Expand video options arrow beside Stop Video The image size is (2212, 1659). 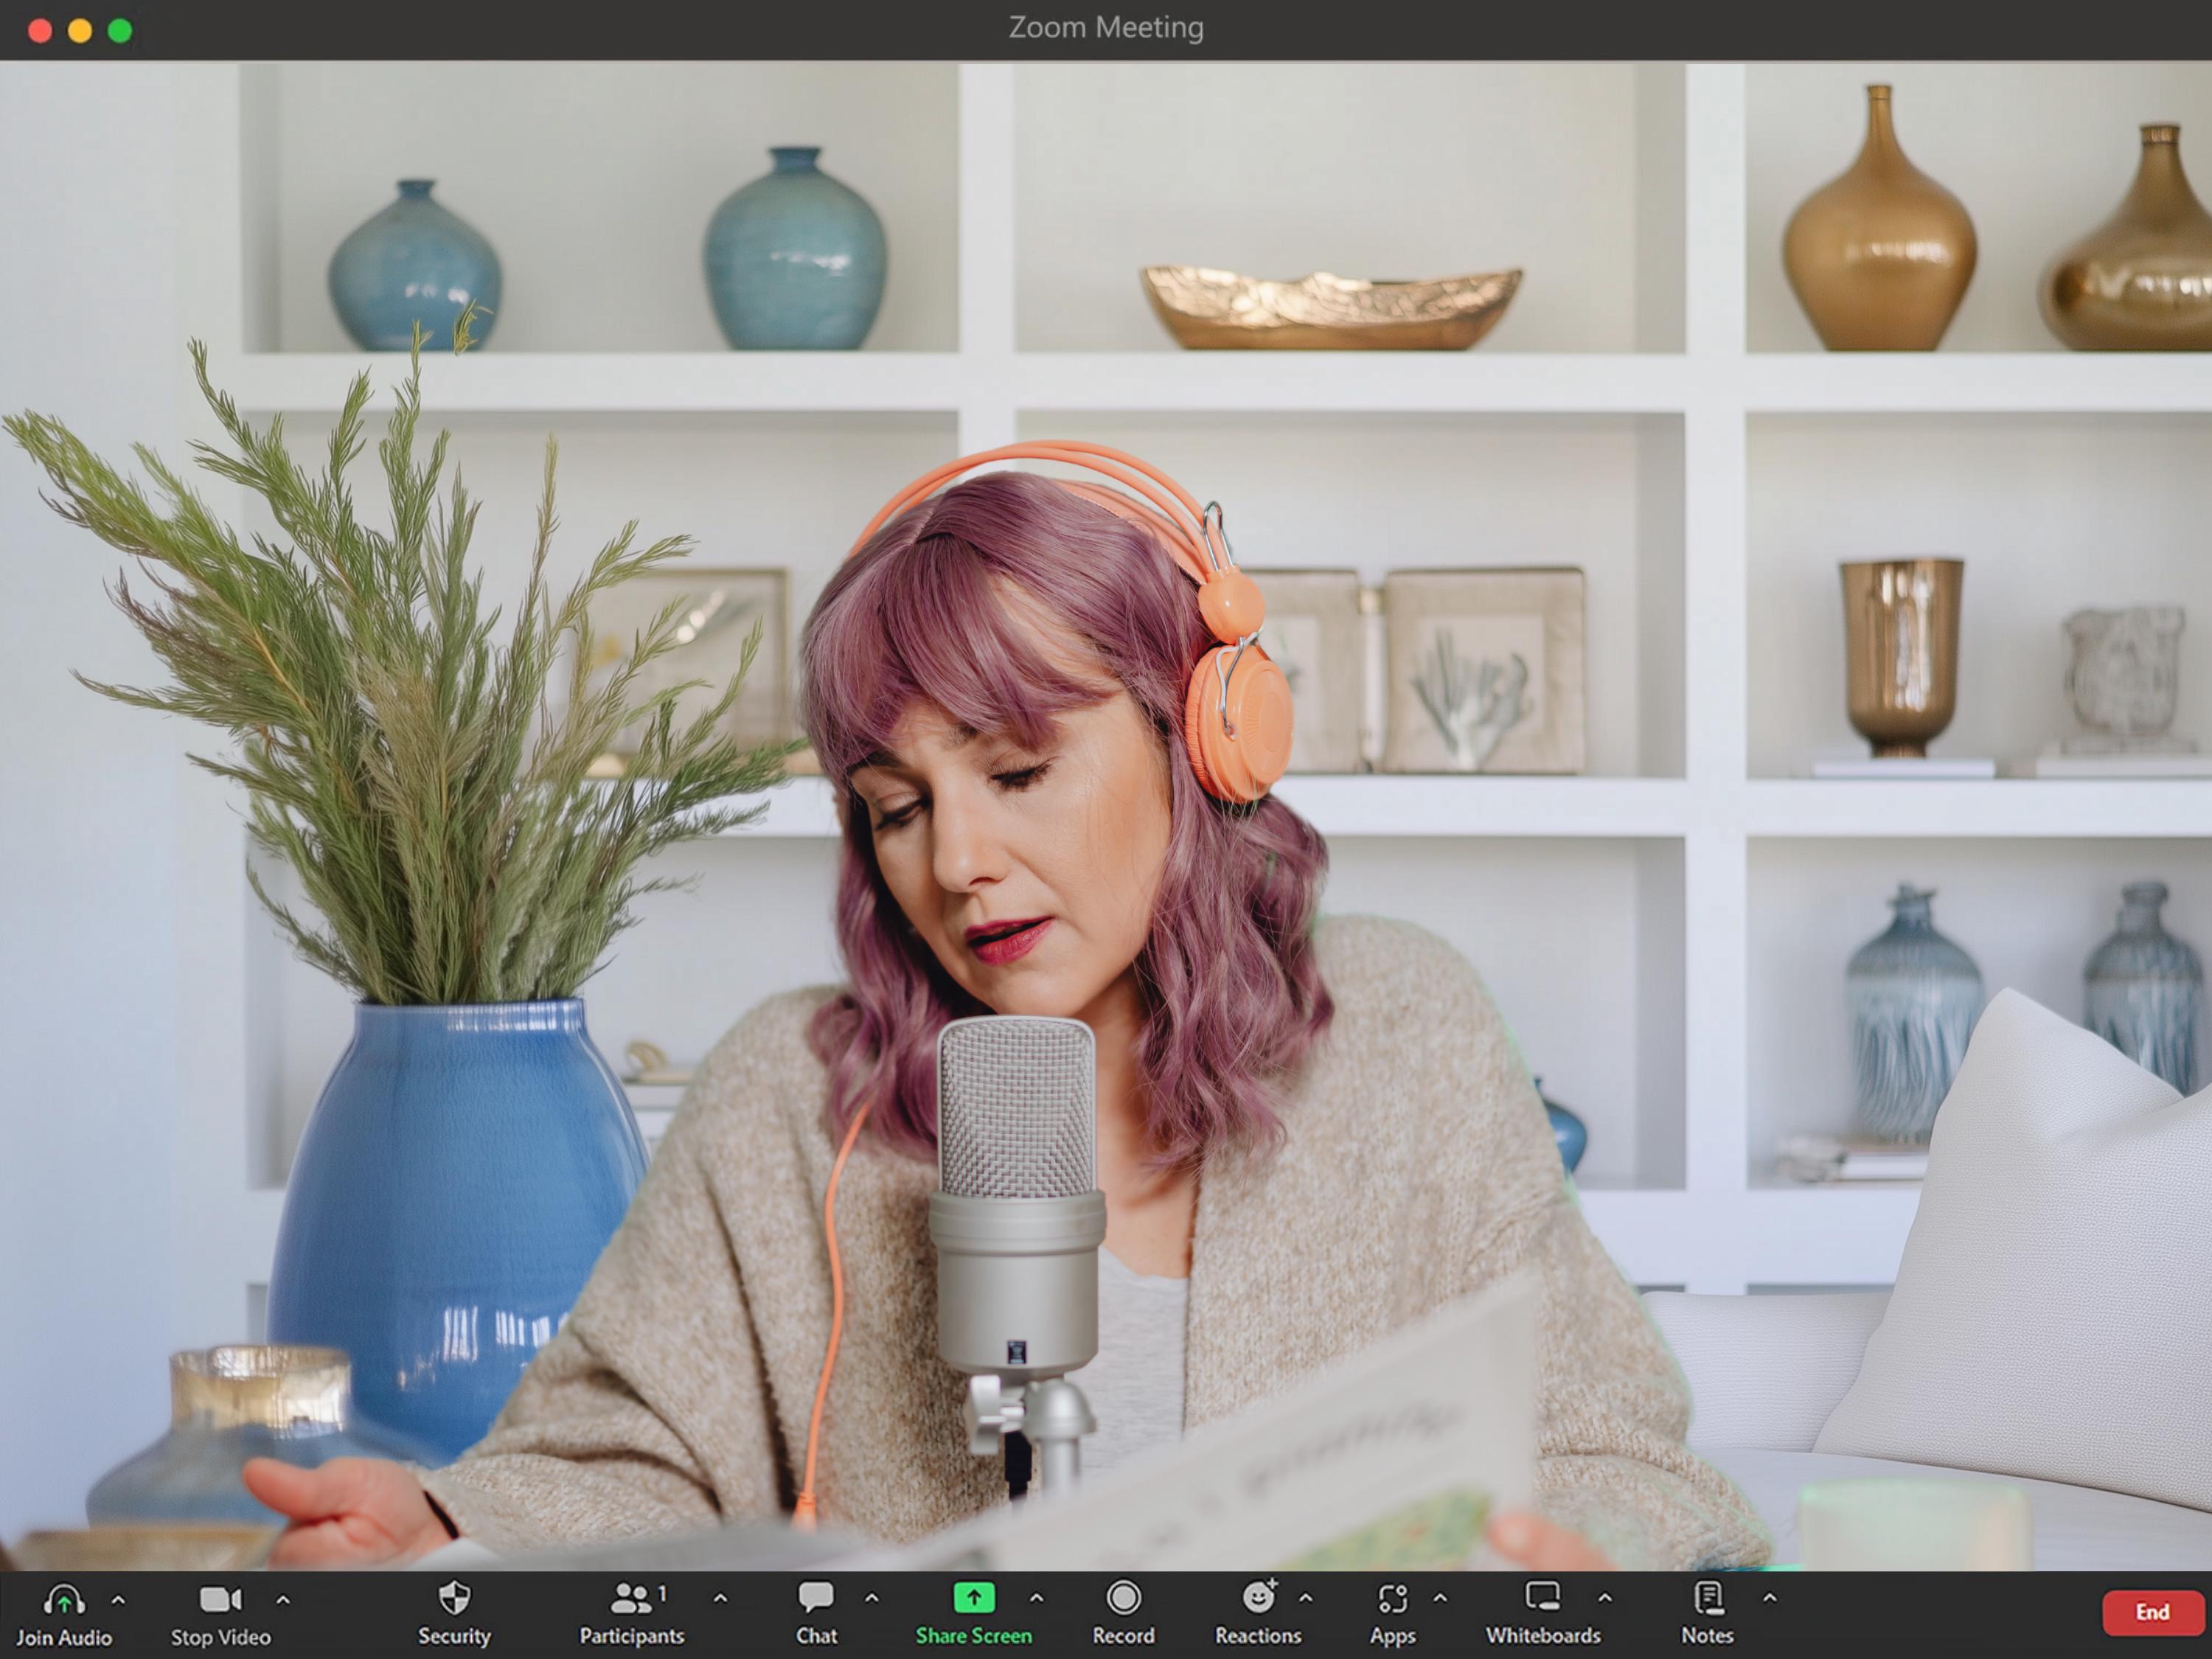[x=283, y=1600]
